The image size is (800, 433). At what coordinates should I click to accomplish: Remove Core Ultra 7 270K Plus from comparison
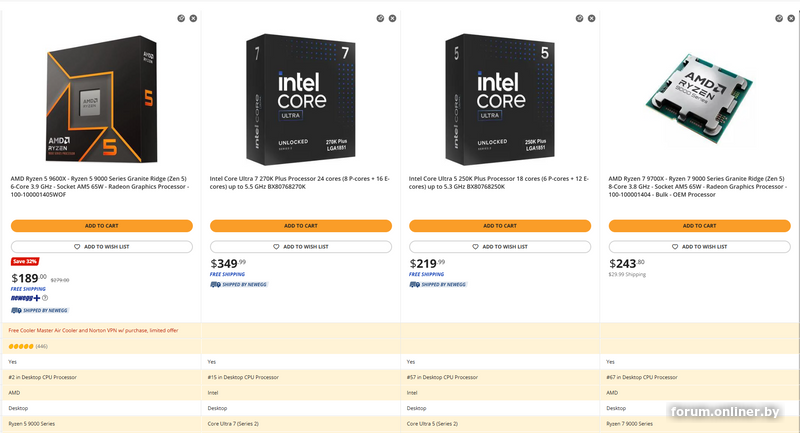click(x=393, y=18)
